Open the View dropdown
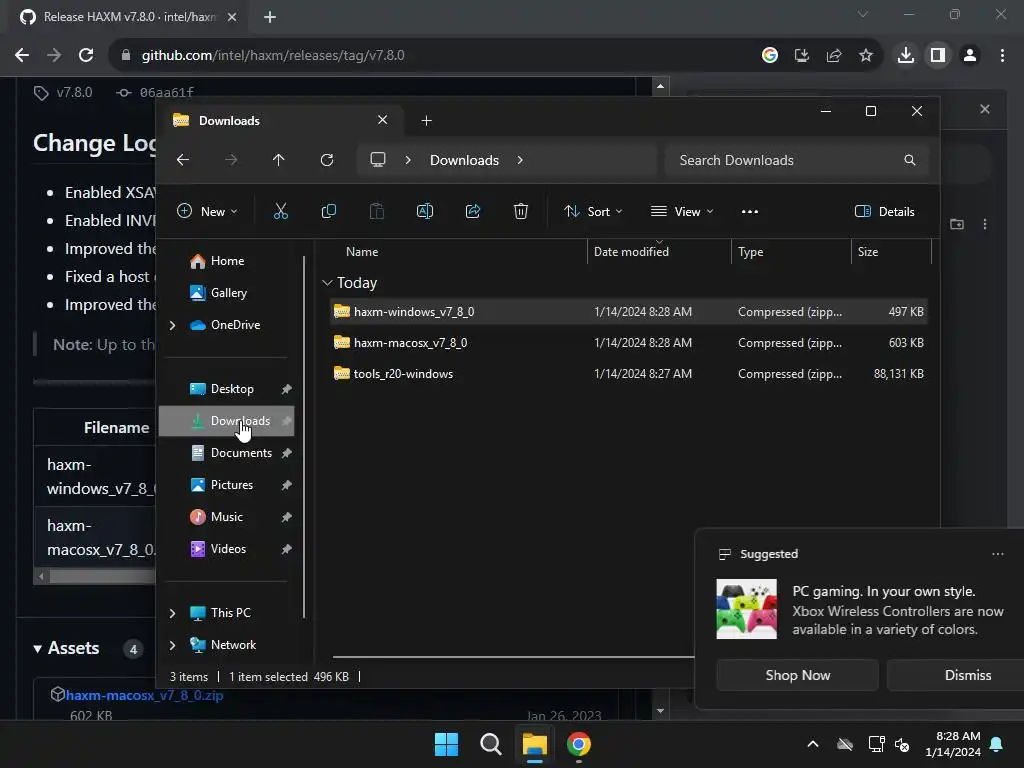 pos(682,211)
